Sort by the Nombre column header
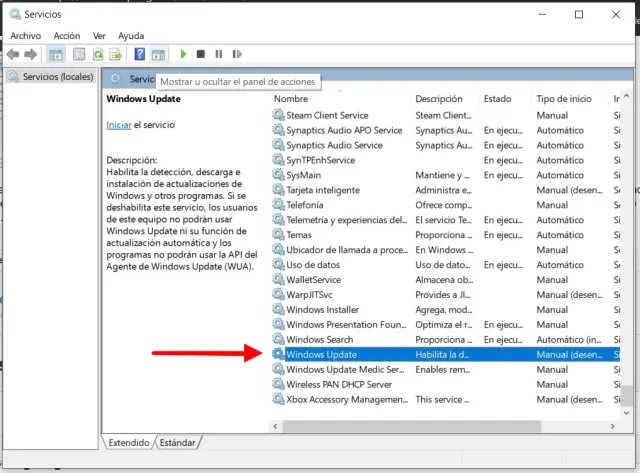 pos(291,99)
